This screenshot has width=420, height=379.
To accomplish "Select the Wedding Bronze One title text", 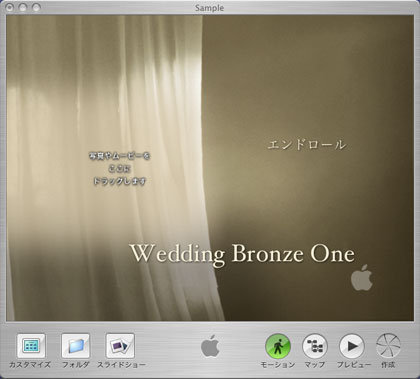I will pyautogui.click(x=242, y=254).
